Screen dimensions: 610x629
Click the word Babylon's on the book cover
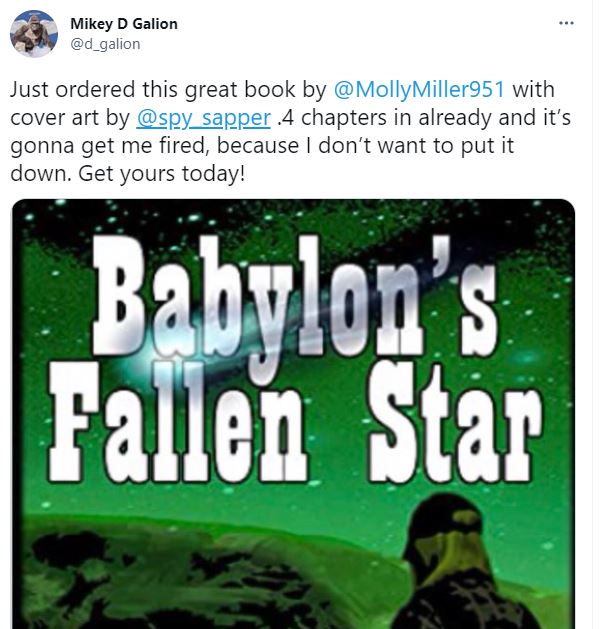[x=296, y=297]
